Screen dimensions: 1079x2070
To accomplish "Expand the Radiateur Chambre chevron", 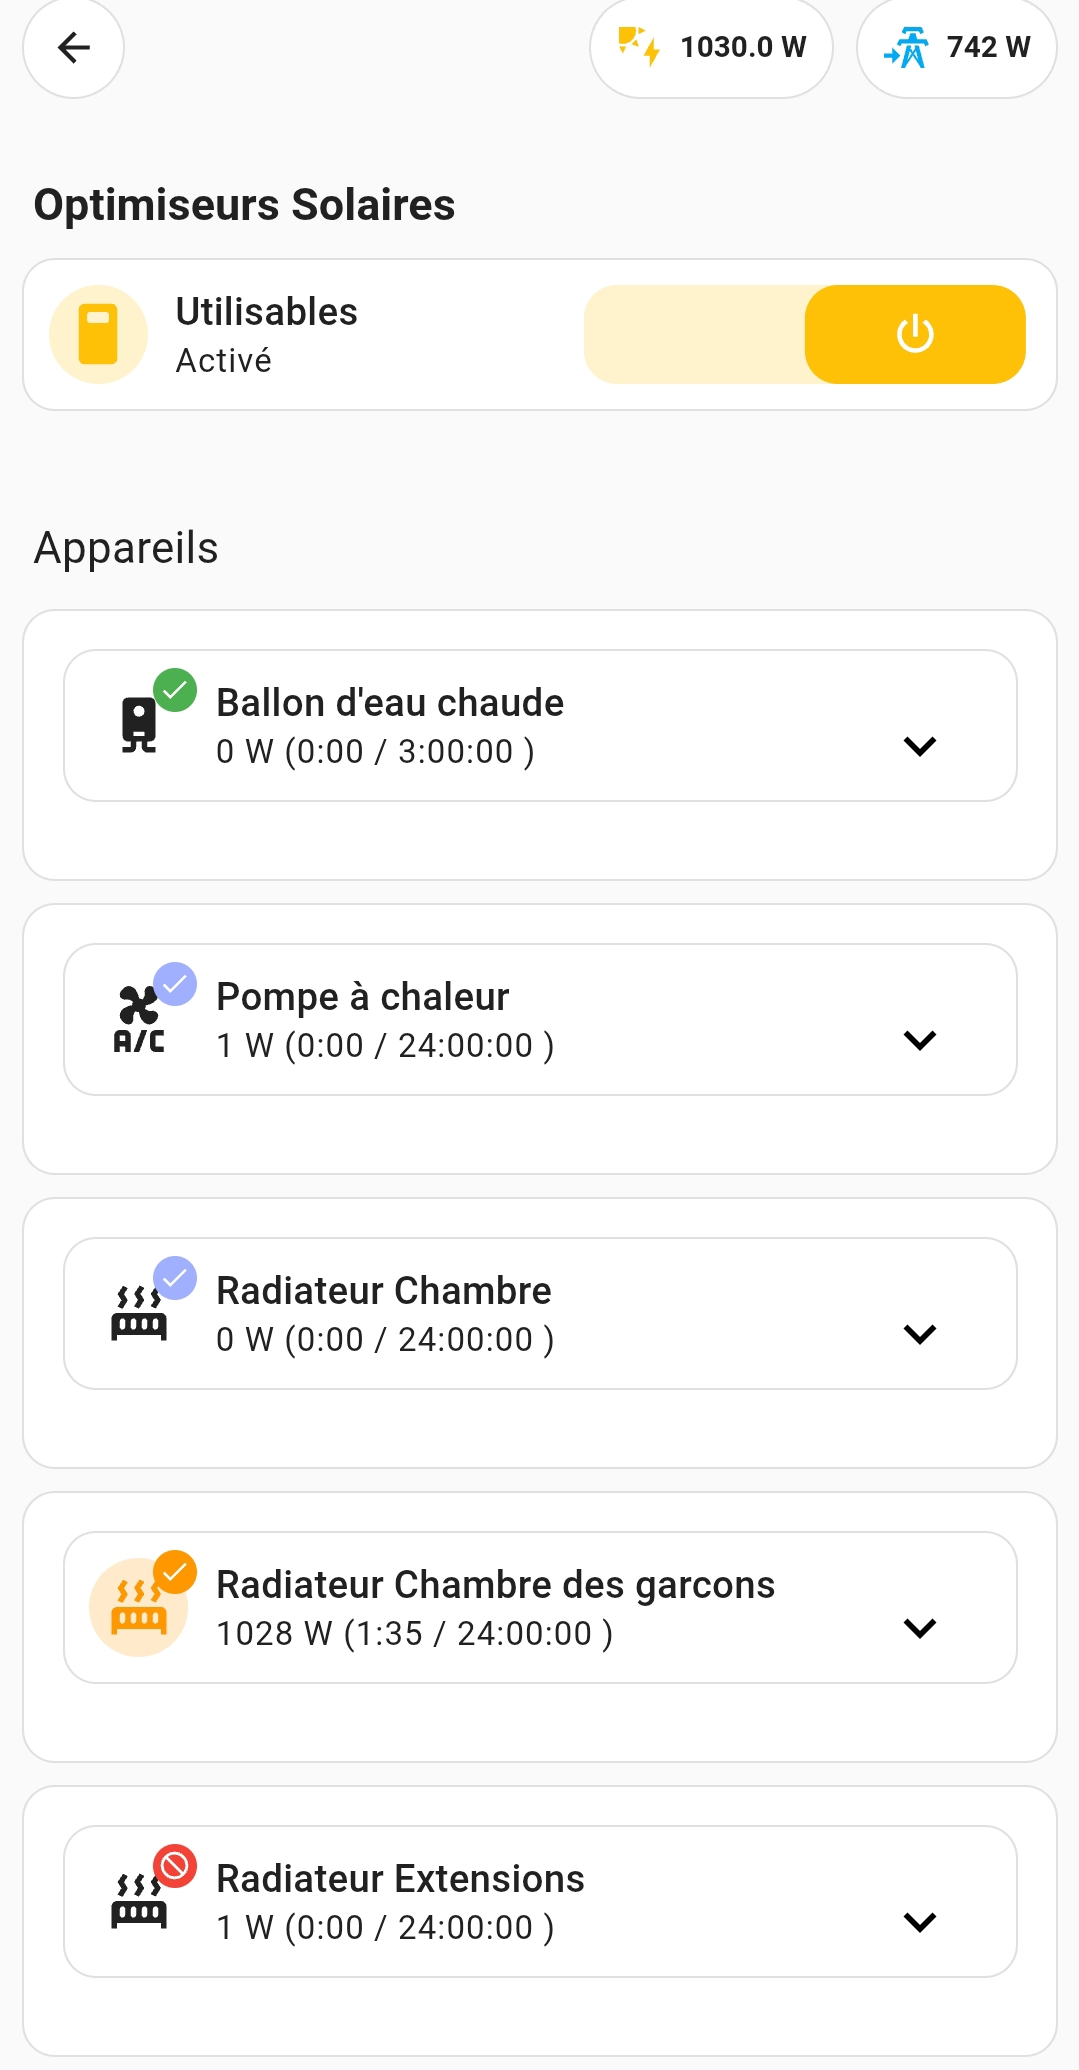I will click(919, 1334).
